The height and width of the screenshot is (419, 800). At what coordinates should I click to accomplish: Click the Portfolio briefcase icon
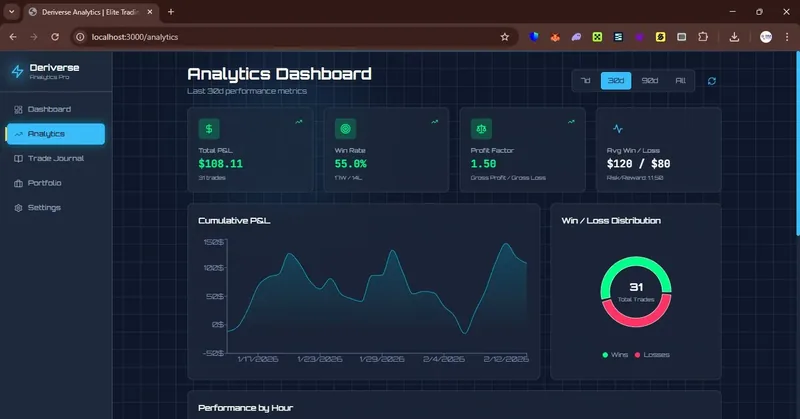pos(18,183)
